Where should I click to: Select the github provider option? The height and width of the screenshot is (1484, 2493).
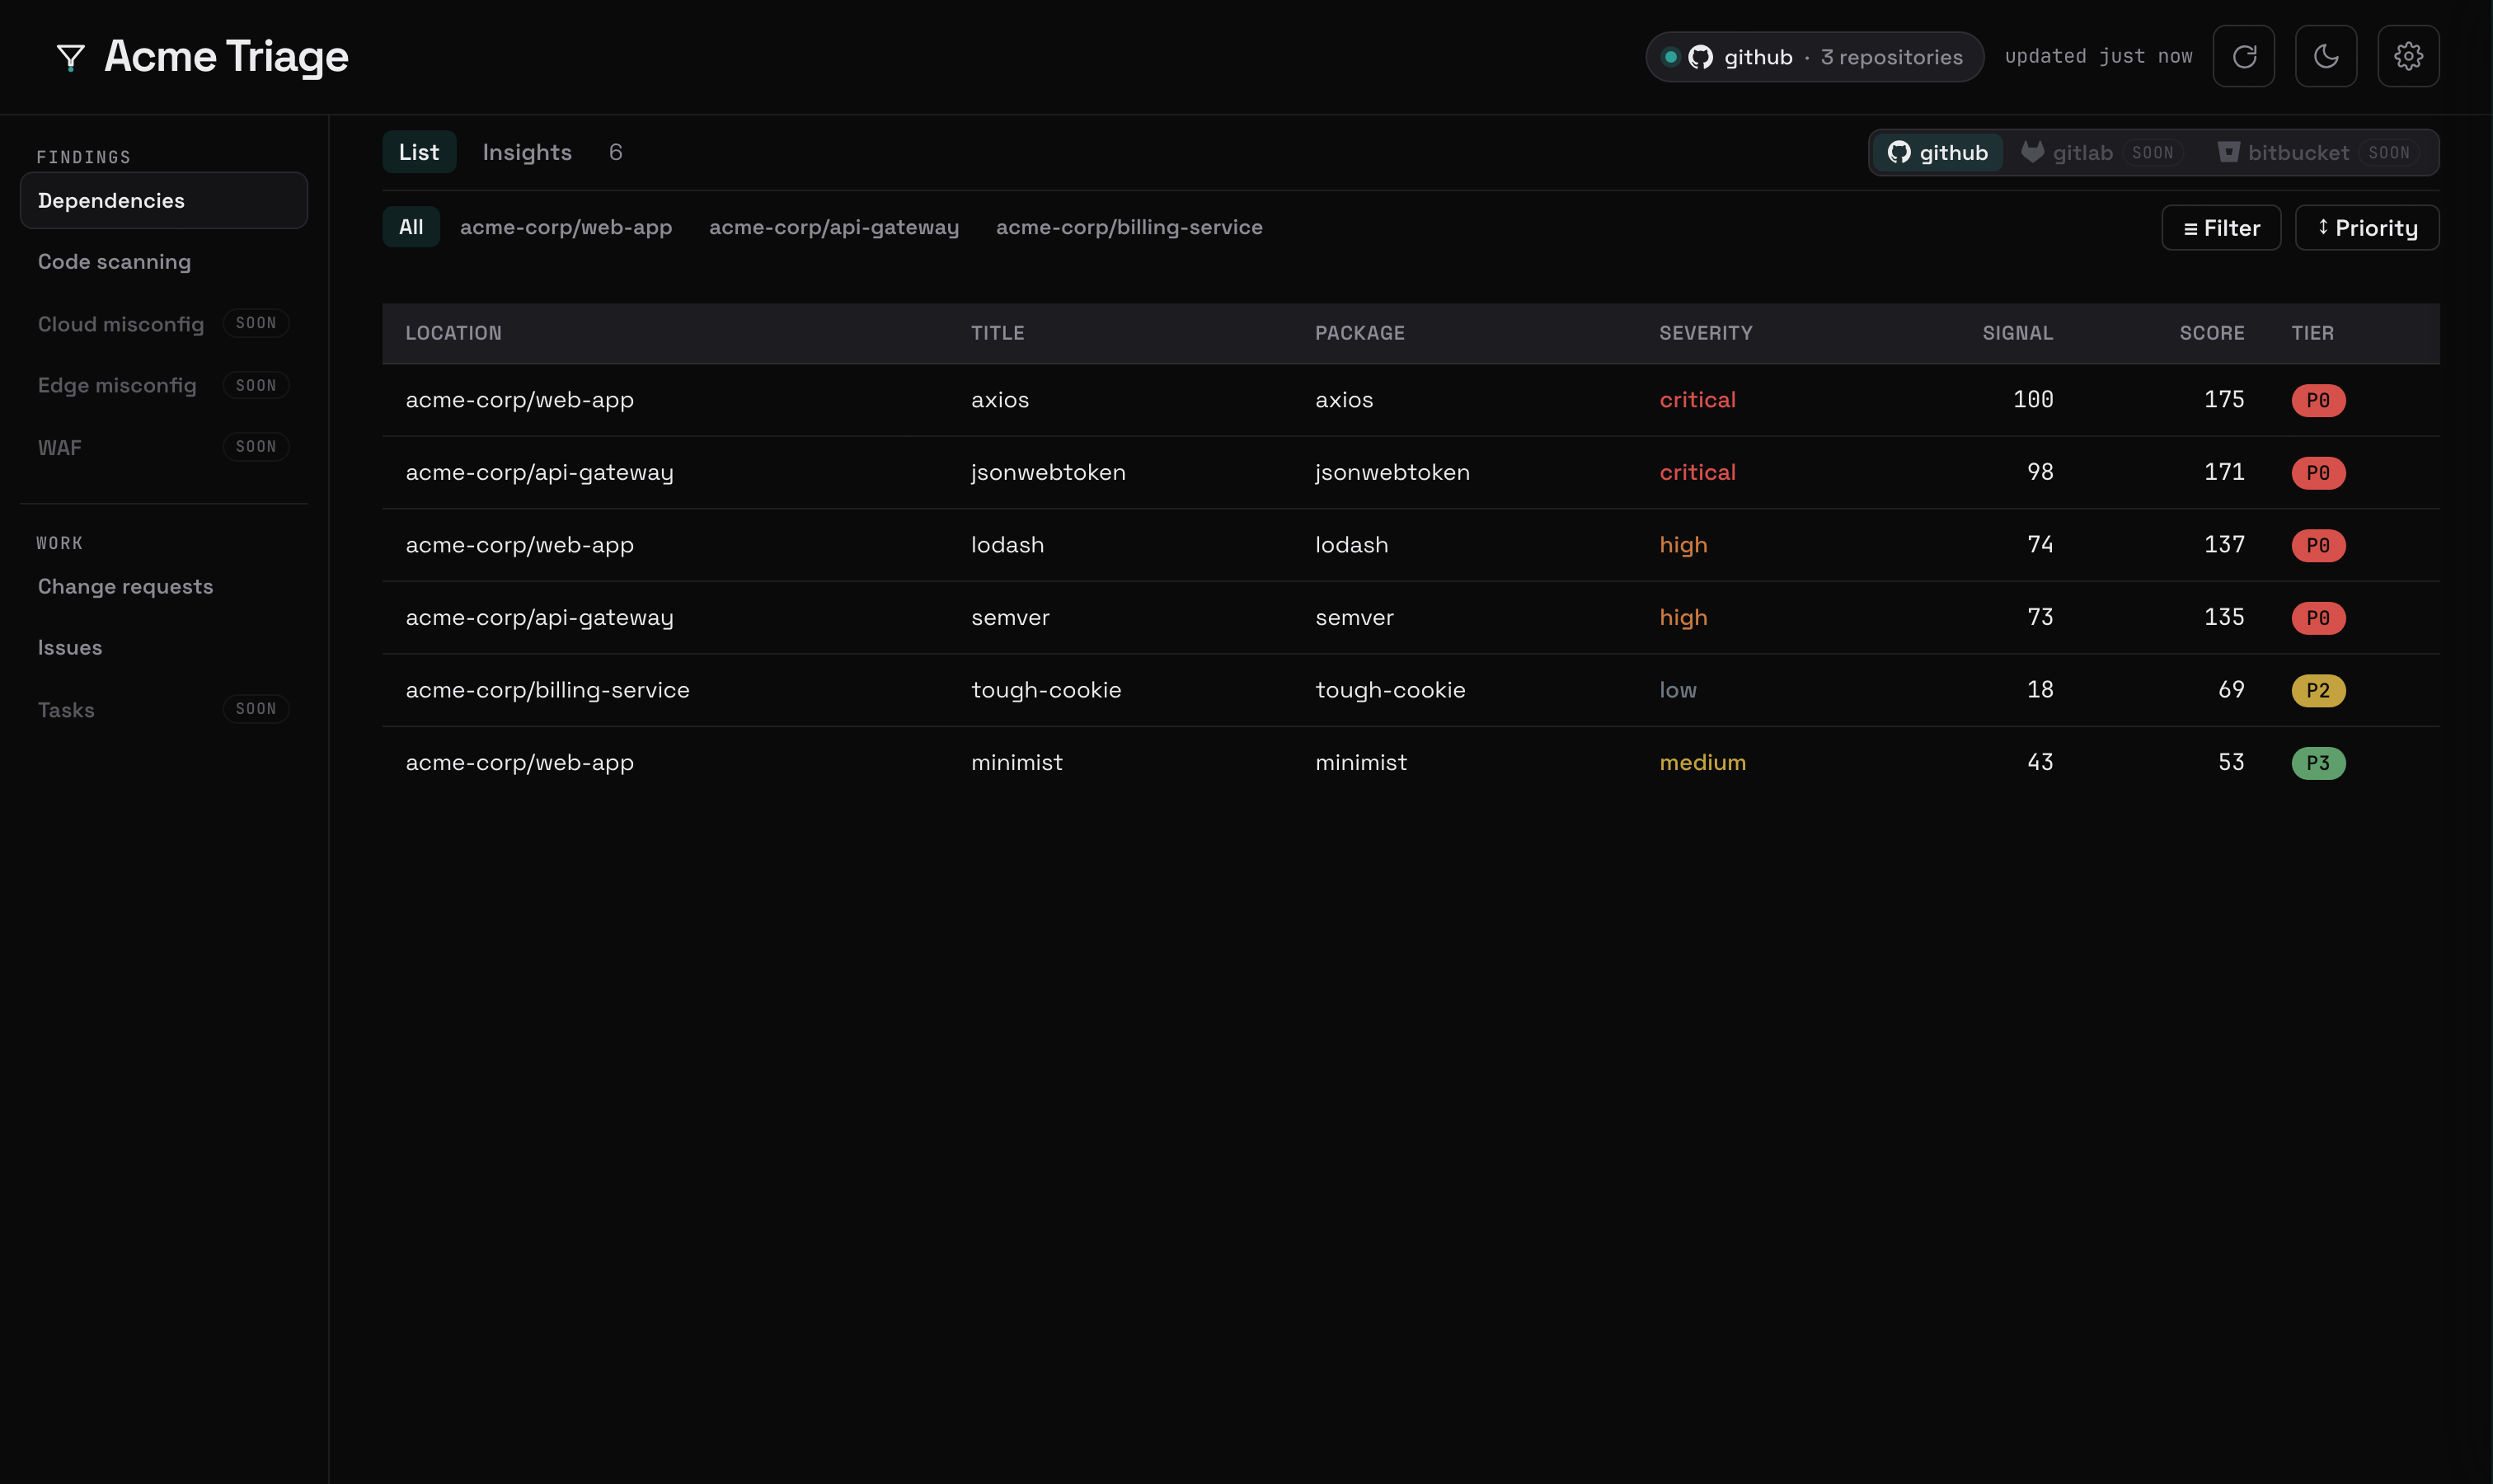click(x=1937, y=152)
